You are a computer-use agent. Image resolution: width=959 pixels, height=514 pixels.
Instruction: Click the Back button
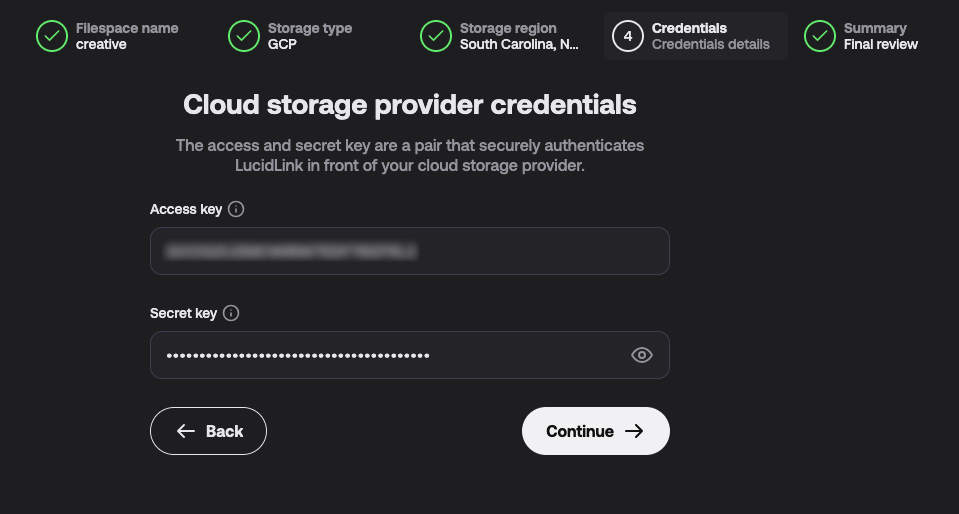(x=209, y=431)
